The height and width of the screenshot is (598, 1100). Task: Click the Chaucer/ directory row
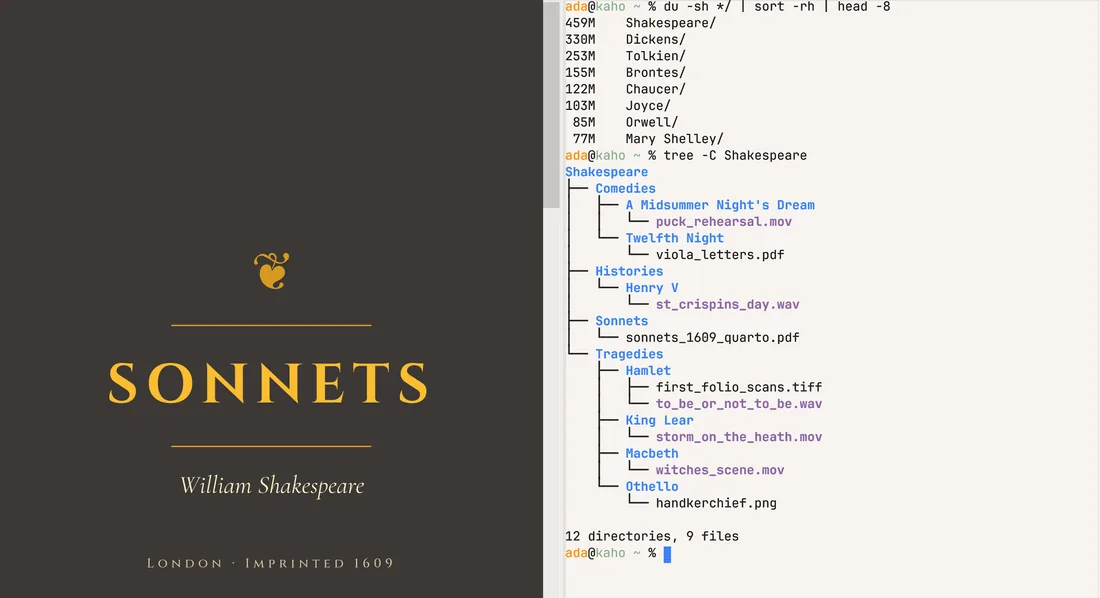click(x=626, y=89)
